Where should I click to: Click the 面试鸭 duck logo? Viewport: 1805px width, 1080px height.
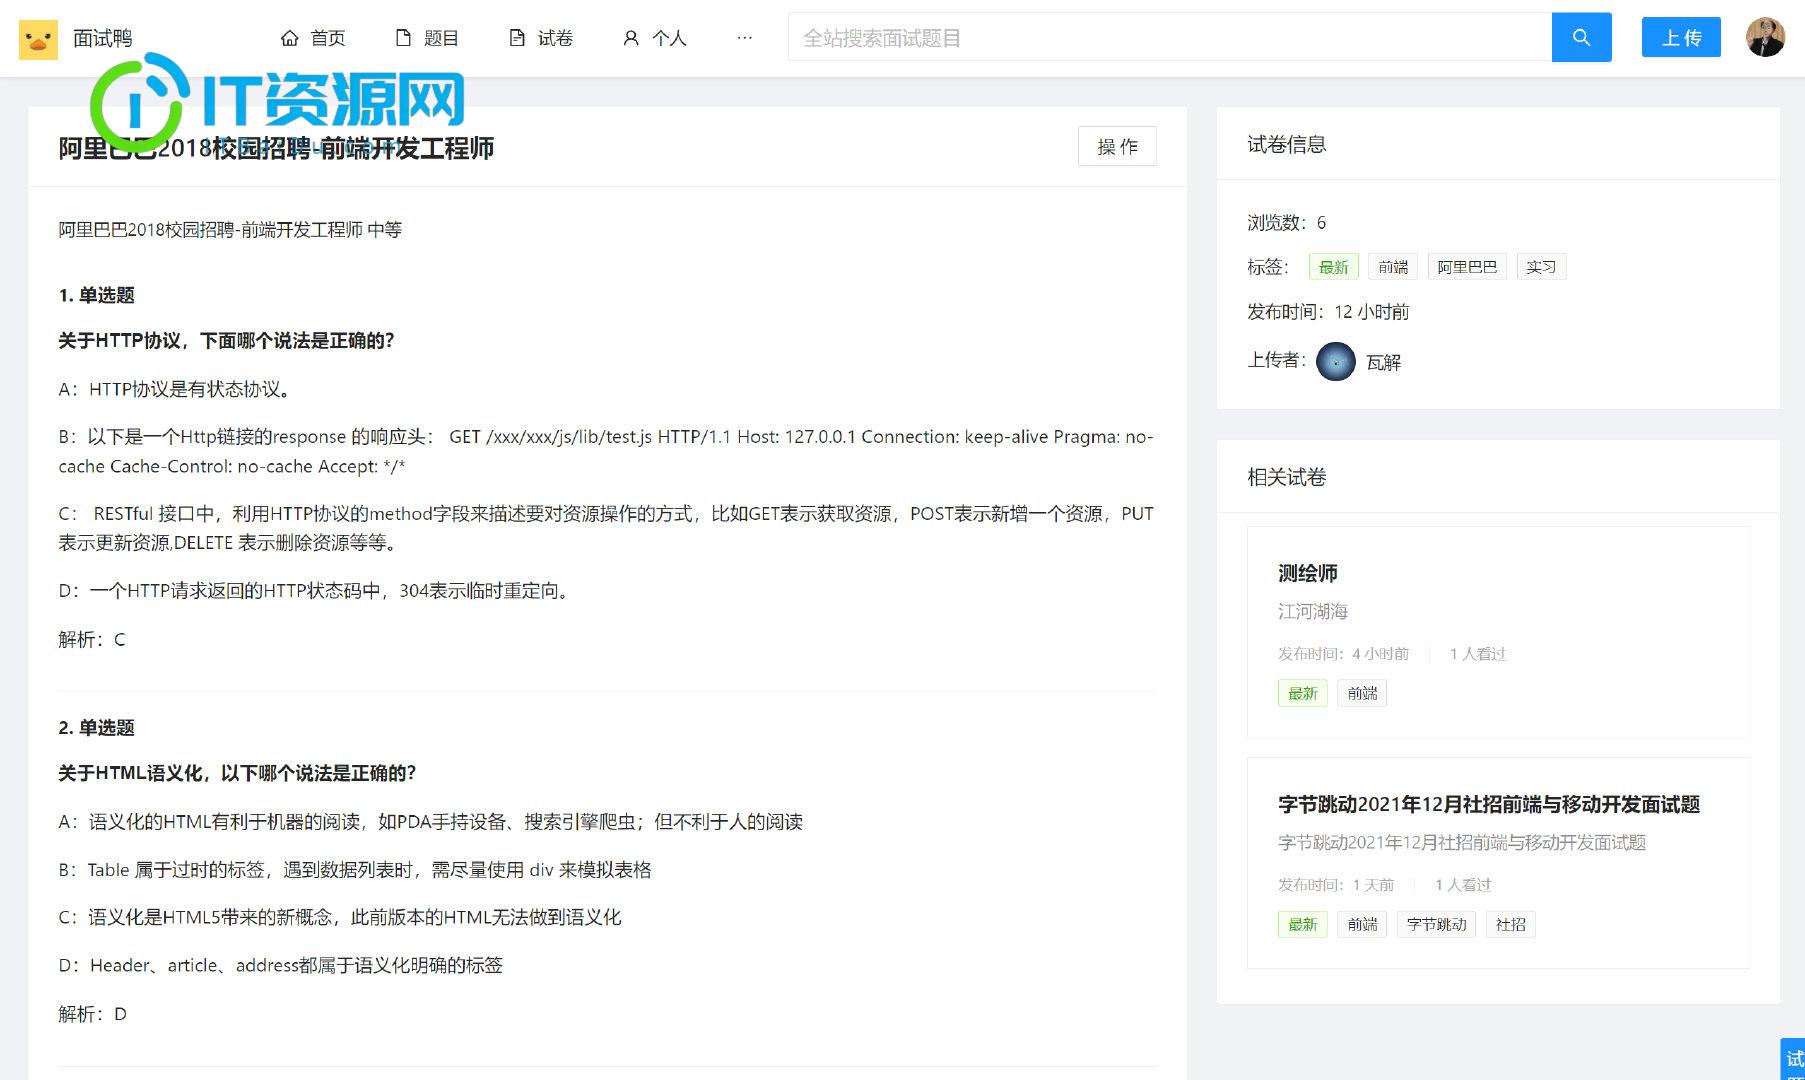tap(38, 39)
